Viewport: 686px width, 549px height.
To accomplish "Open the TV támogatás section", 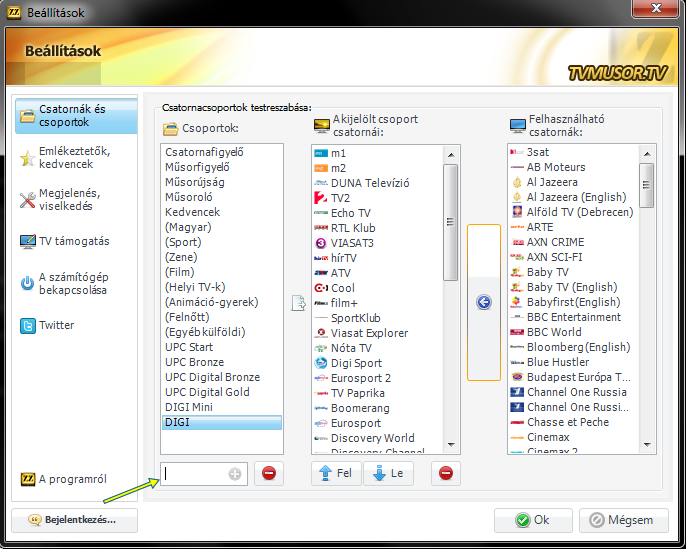I will pyautogui.click(x=74, y=241).
